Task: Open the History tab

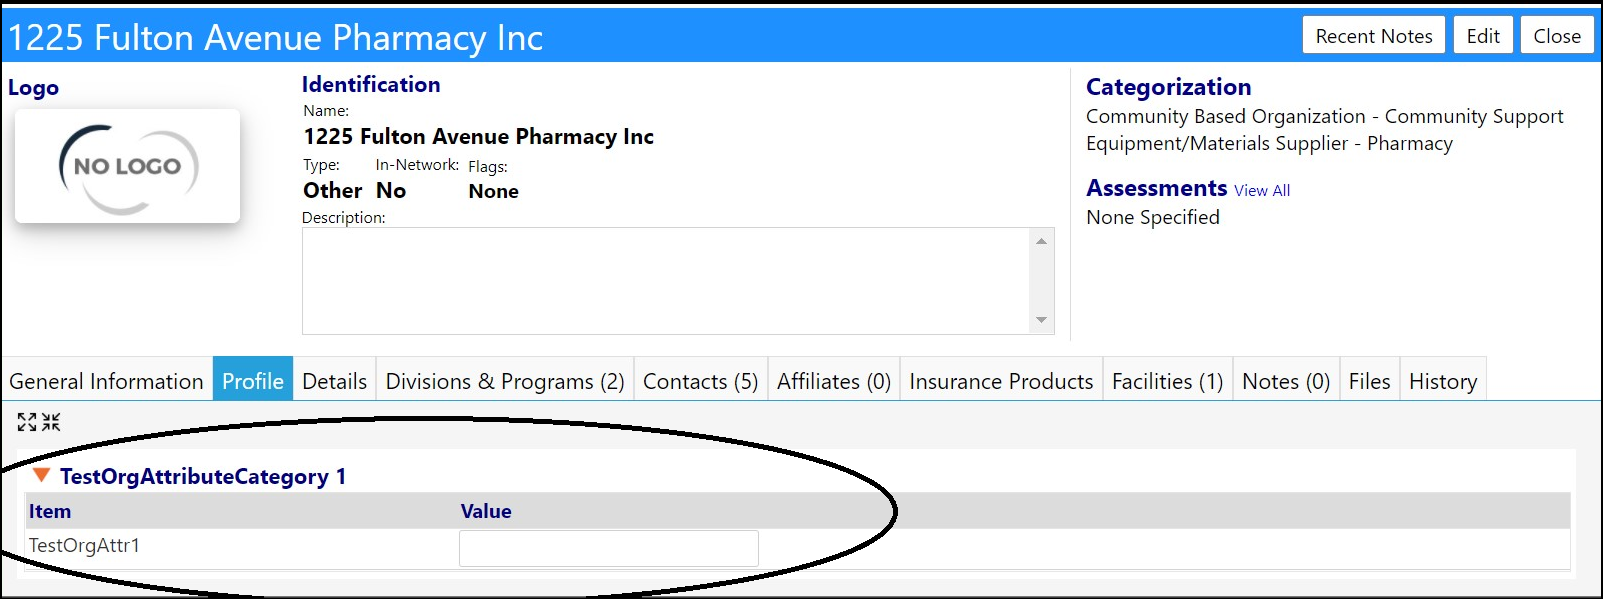Action: coord(1443,381)
